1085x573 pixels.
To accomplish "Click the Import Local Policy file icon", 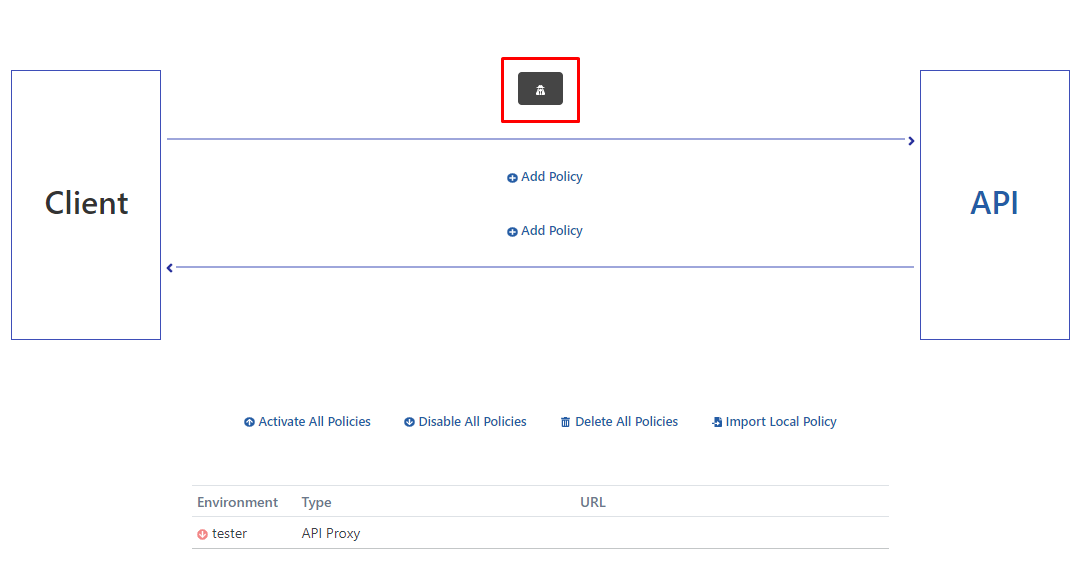I will coord(717,423).
